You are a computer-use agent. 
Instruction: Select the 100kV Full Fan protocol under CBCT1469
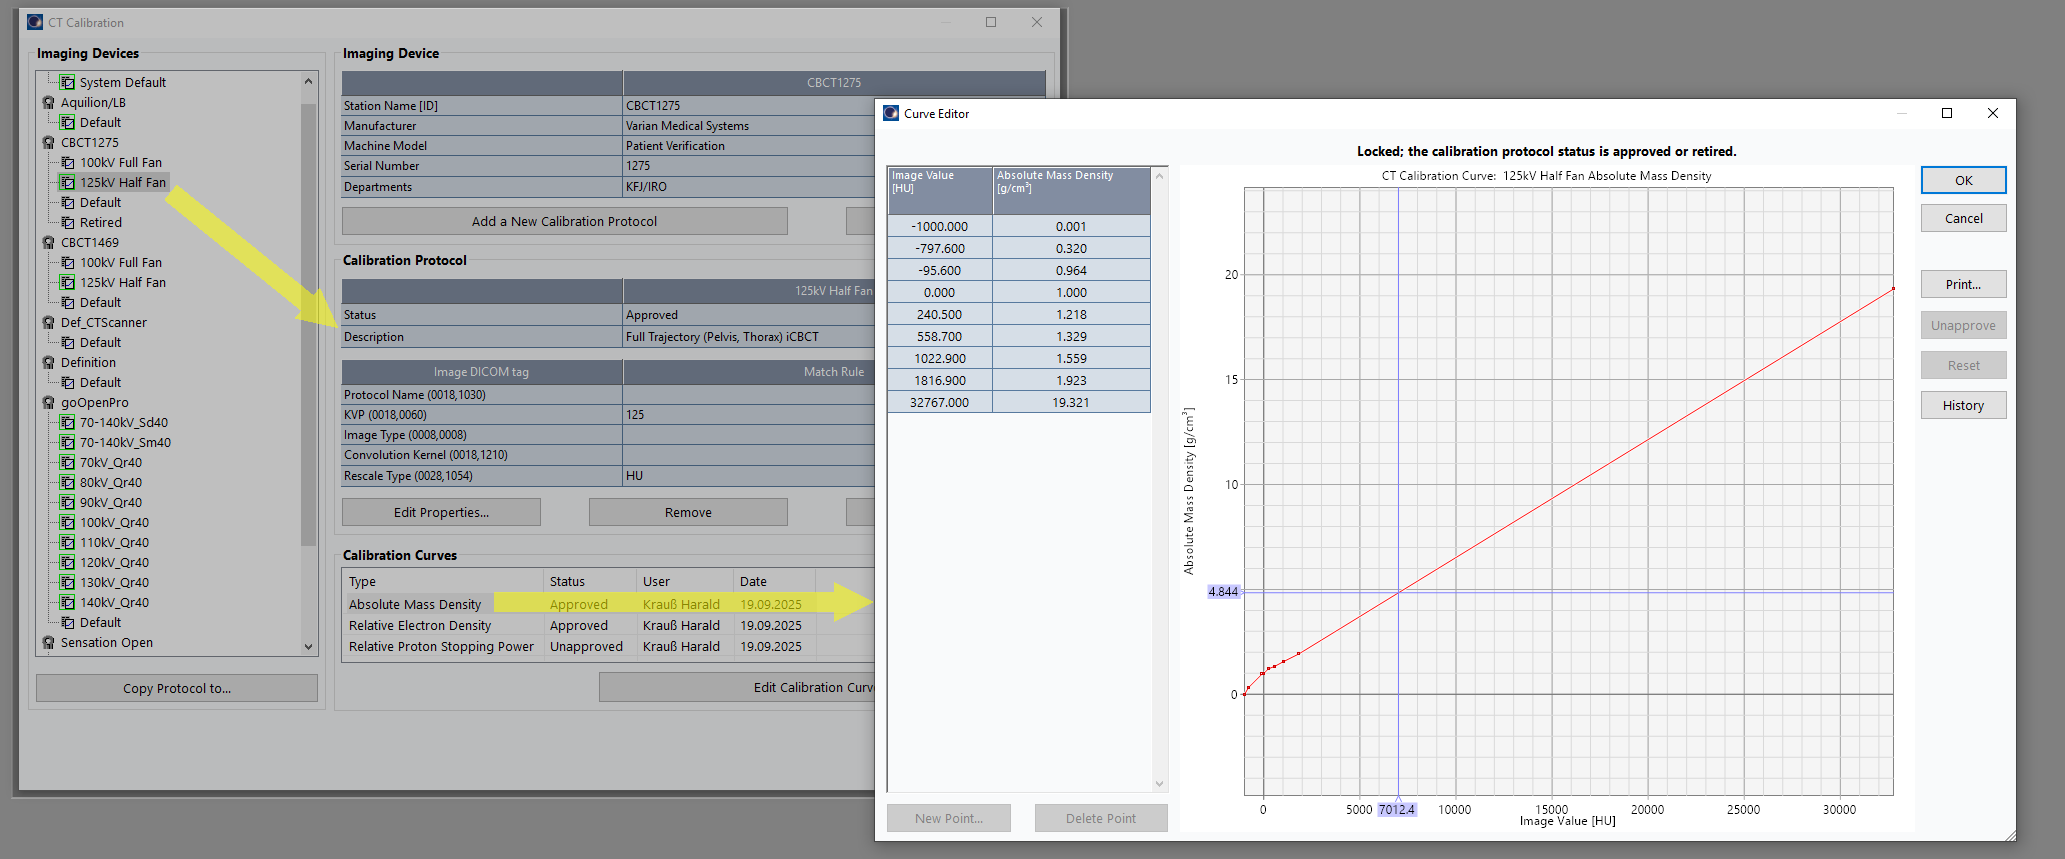[120, 263]
